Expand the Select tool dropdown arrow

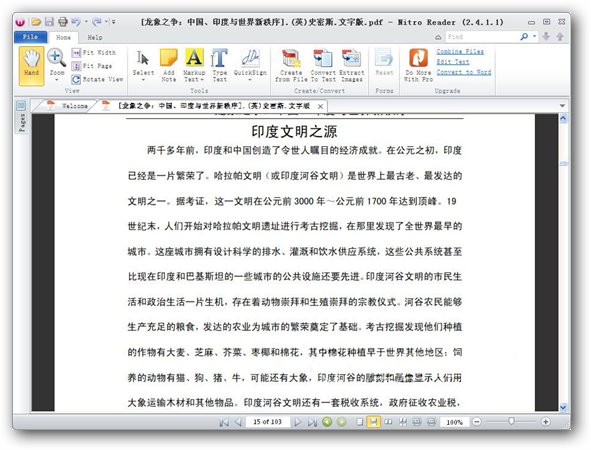(143, 80)
